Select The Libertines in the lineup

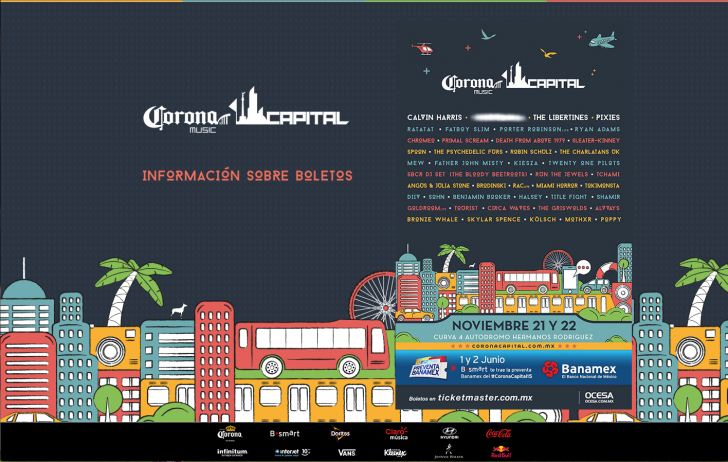[x=560, y=117]
